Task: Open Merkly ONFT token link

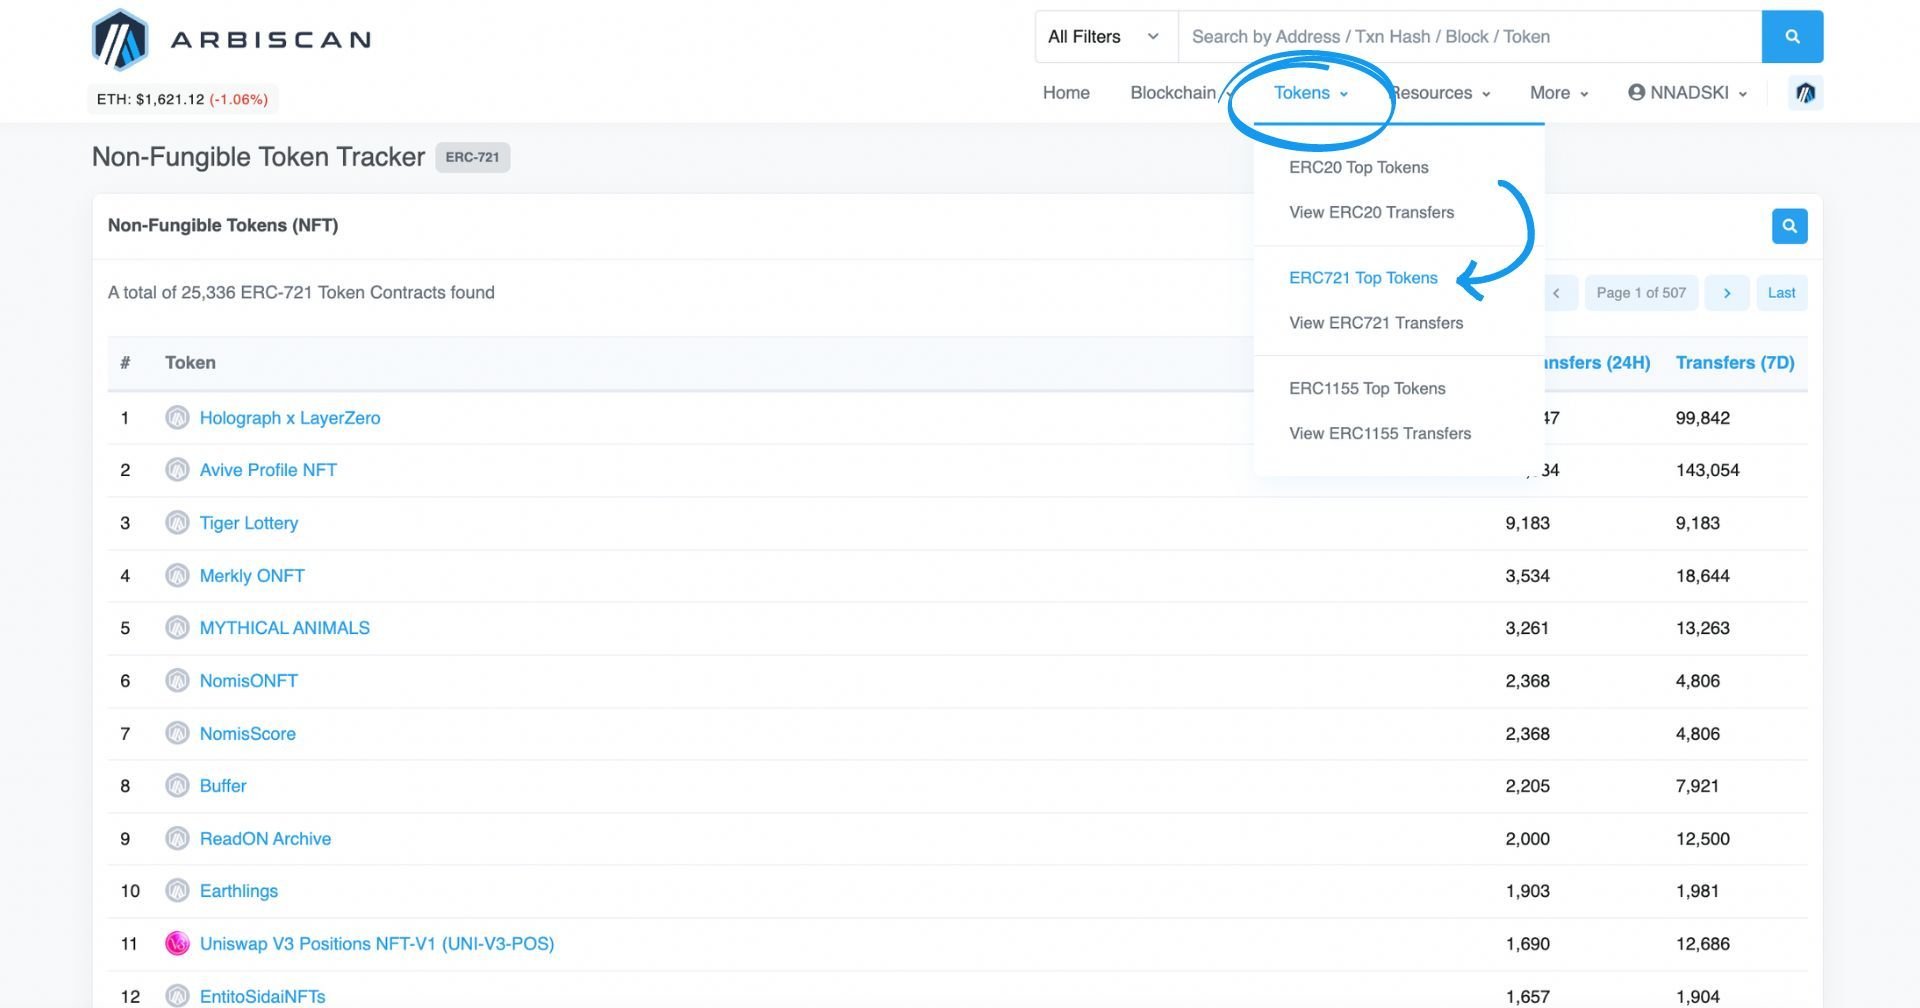Action: (252, 576)
